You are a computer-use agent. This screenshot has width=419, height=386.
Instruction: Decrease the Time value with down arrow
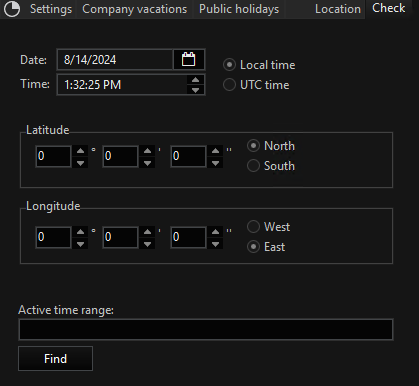(195, 90)
